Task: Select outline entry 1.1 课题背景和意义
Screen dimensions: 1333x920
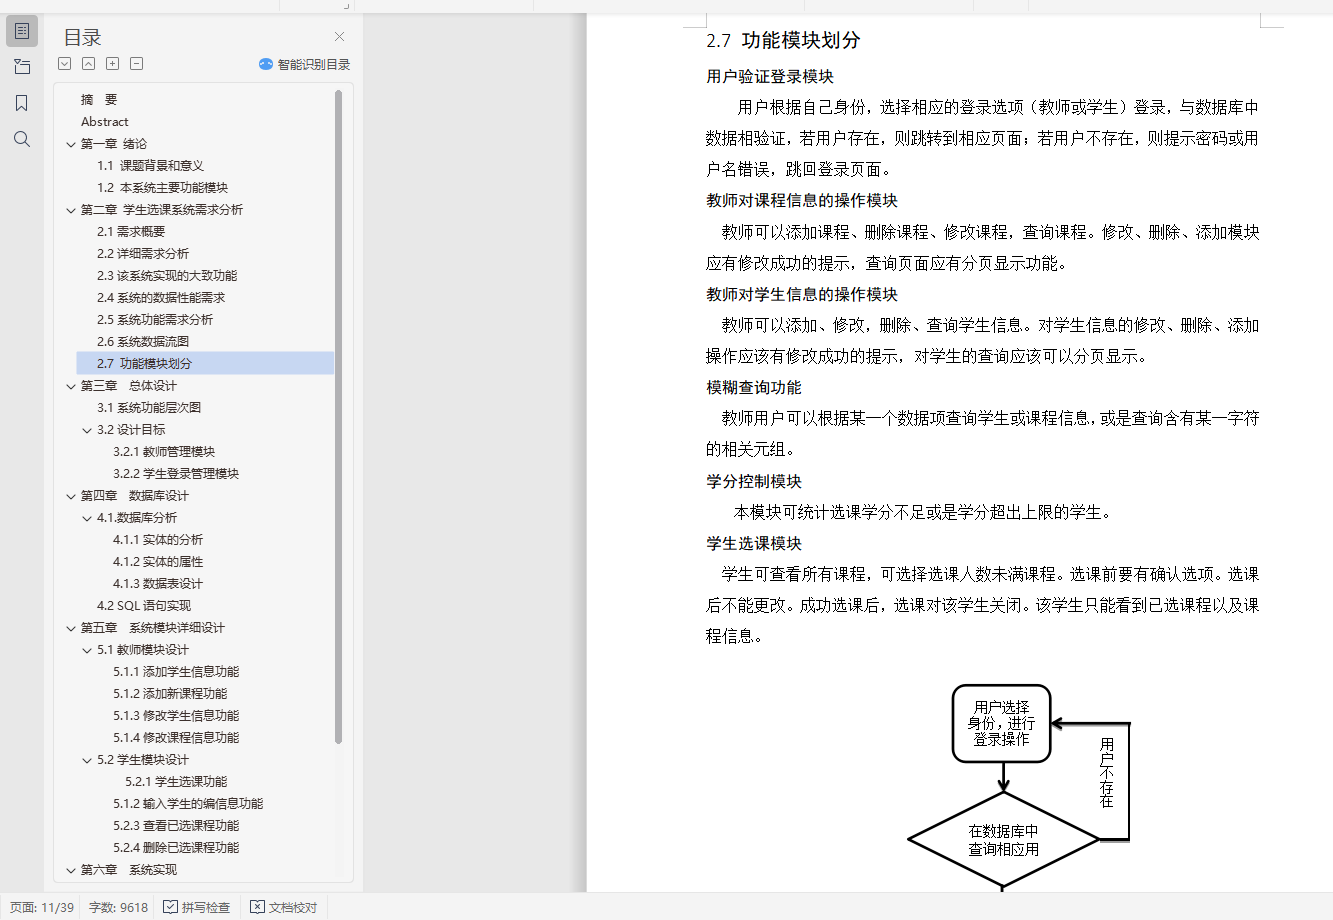Action: (150, 166)
